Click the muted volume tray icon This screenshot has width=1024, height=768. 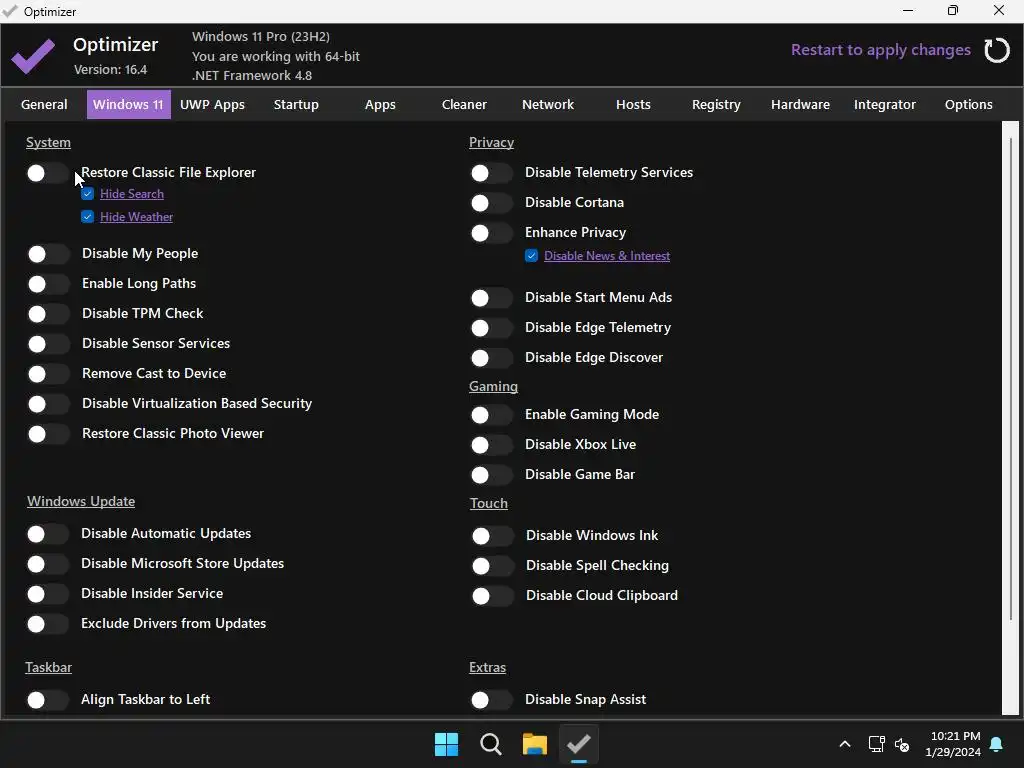pyautogui.click(x=902, y=744)
